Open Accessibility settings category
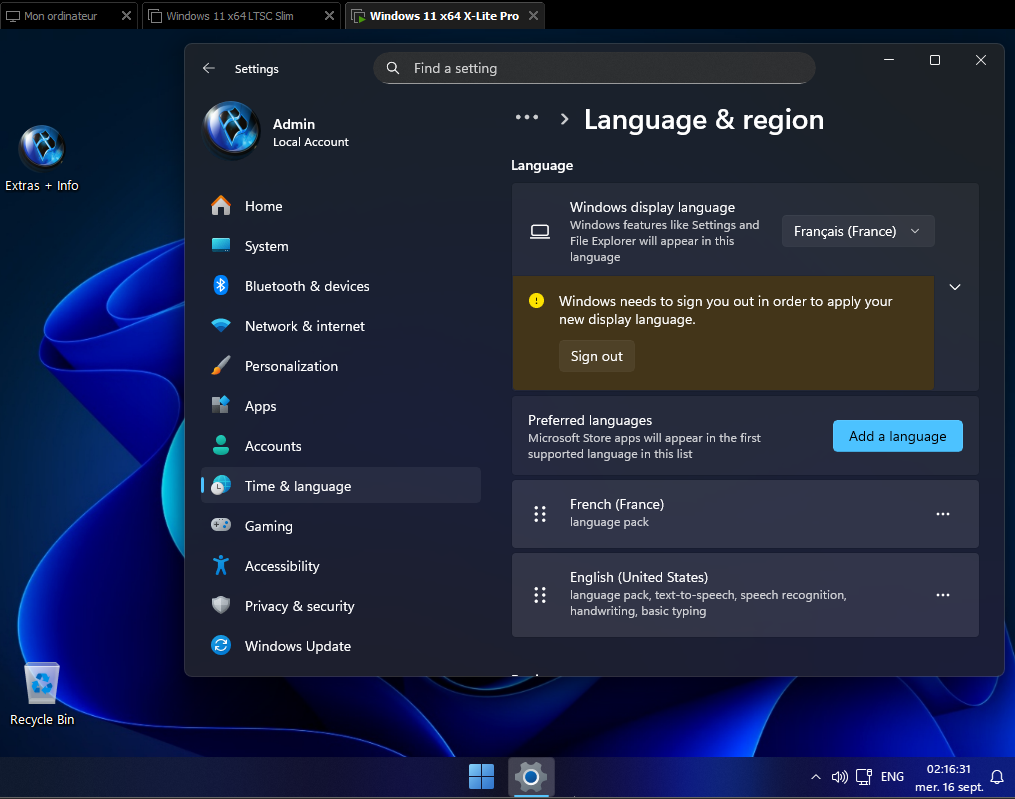1015x799 pixels. [341, 566]
